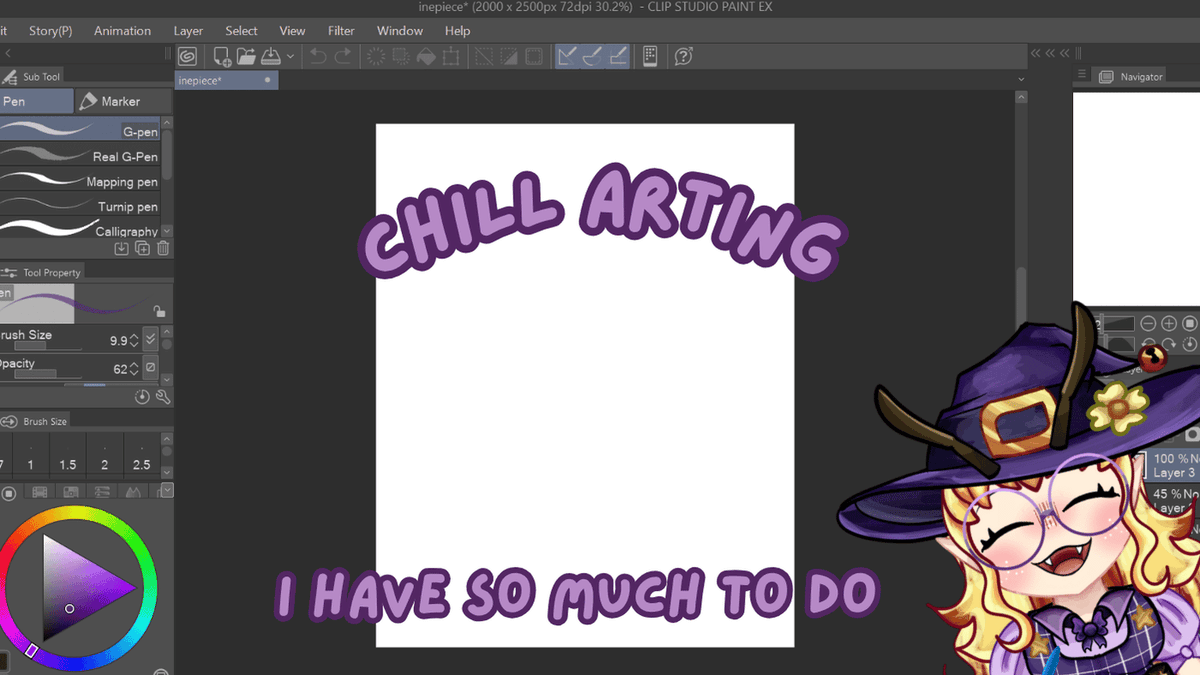
Task: Open the Help menu
Action: (457, 31)
